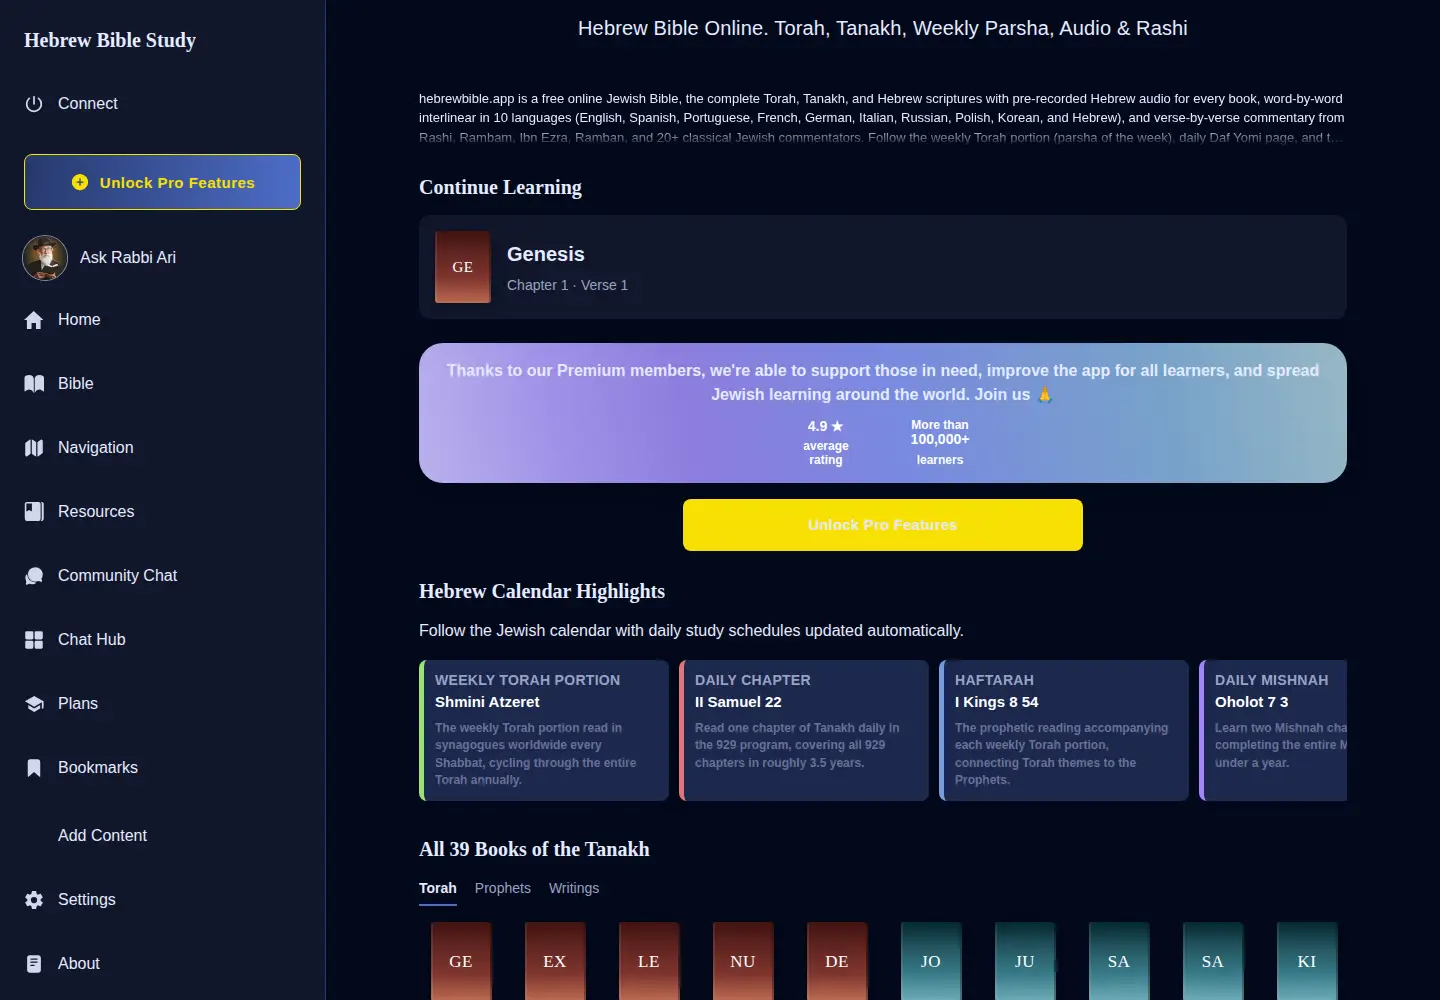Switch to the Prophets tab
The image size is (1440, 1000).
[x=503, y=888]
